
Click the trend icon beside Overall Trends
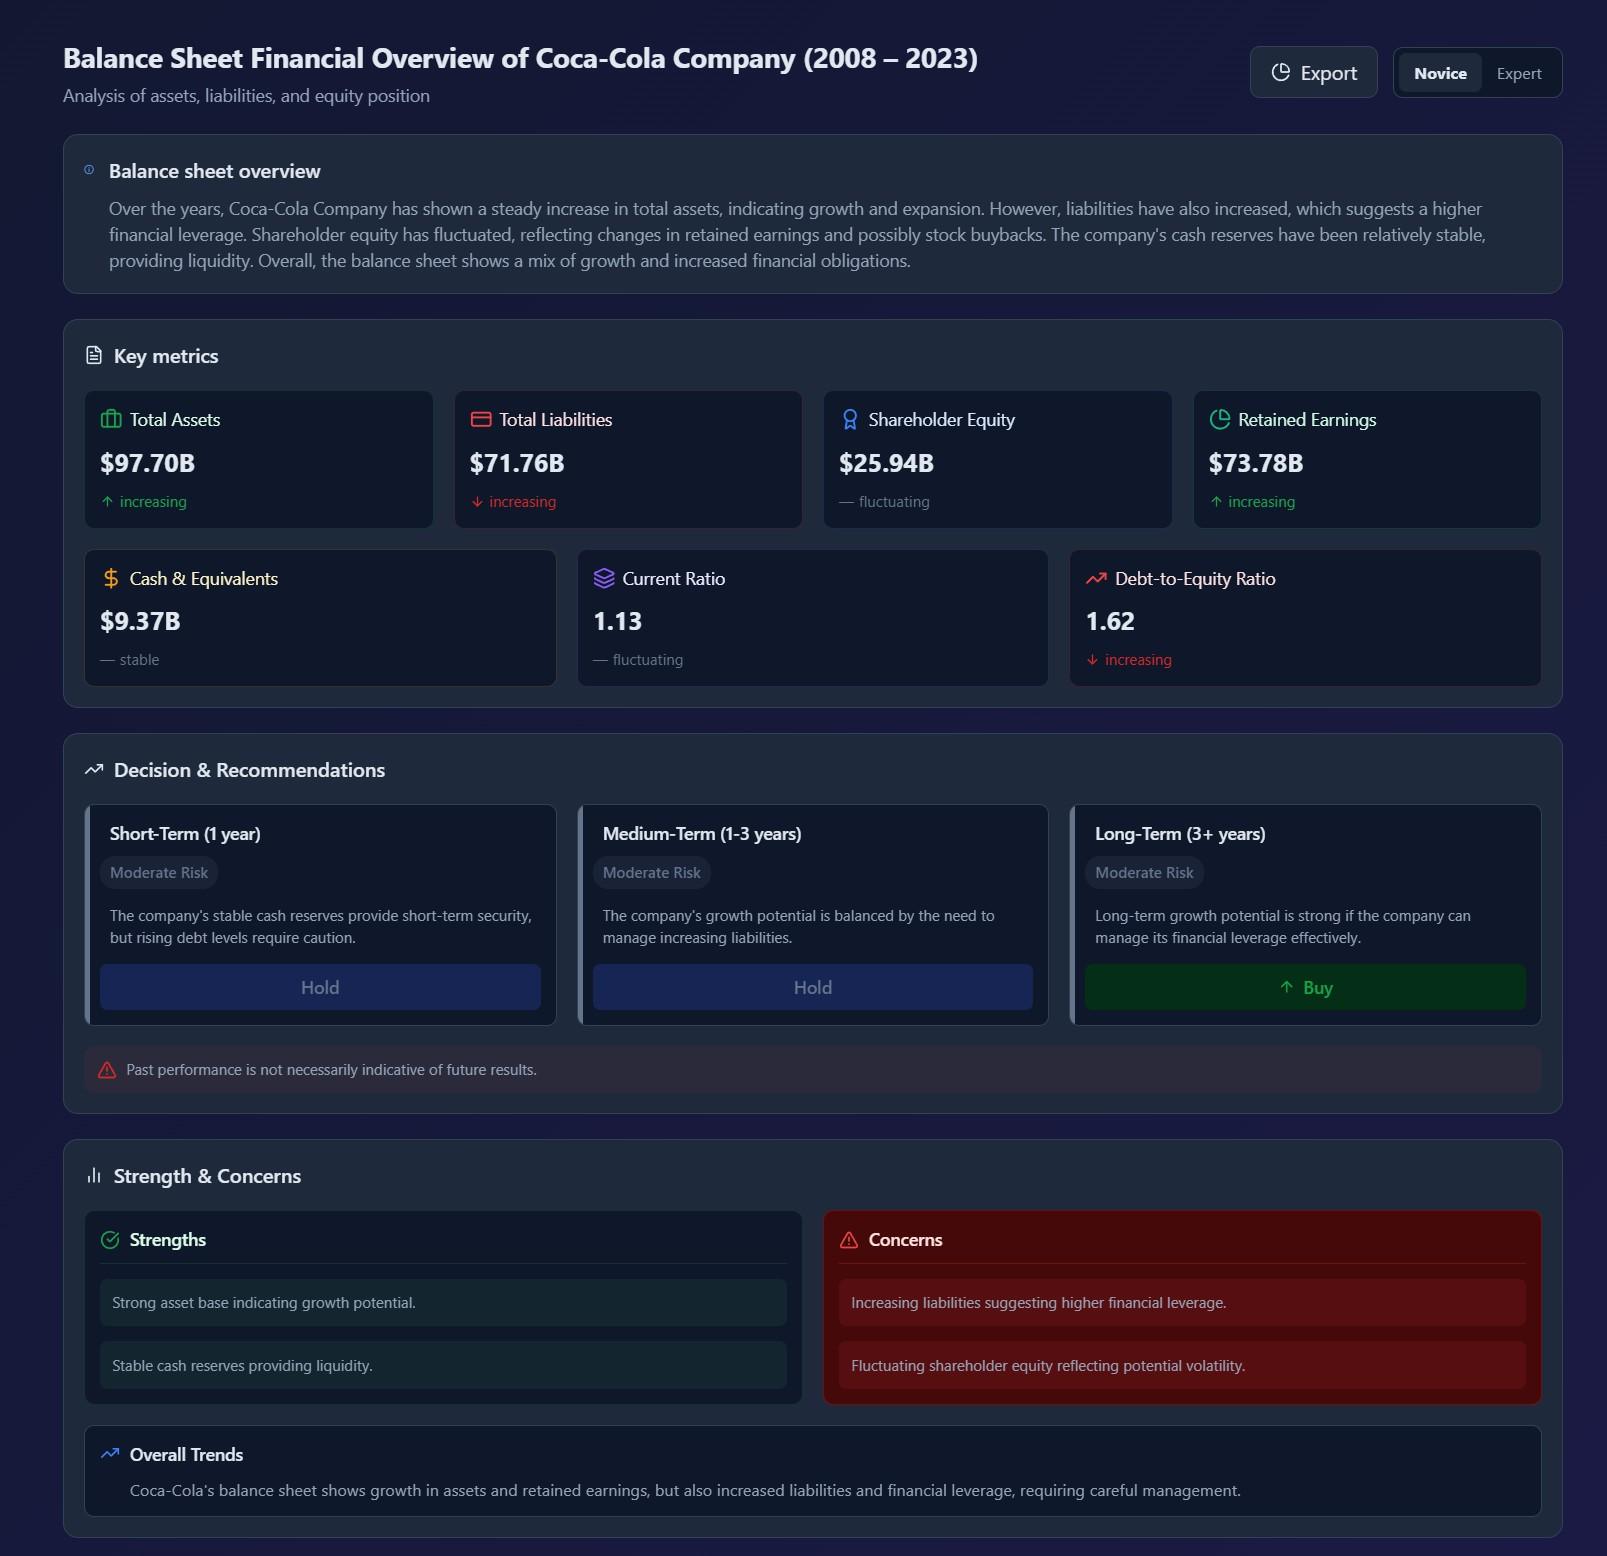click(x=110, y=1453)
